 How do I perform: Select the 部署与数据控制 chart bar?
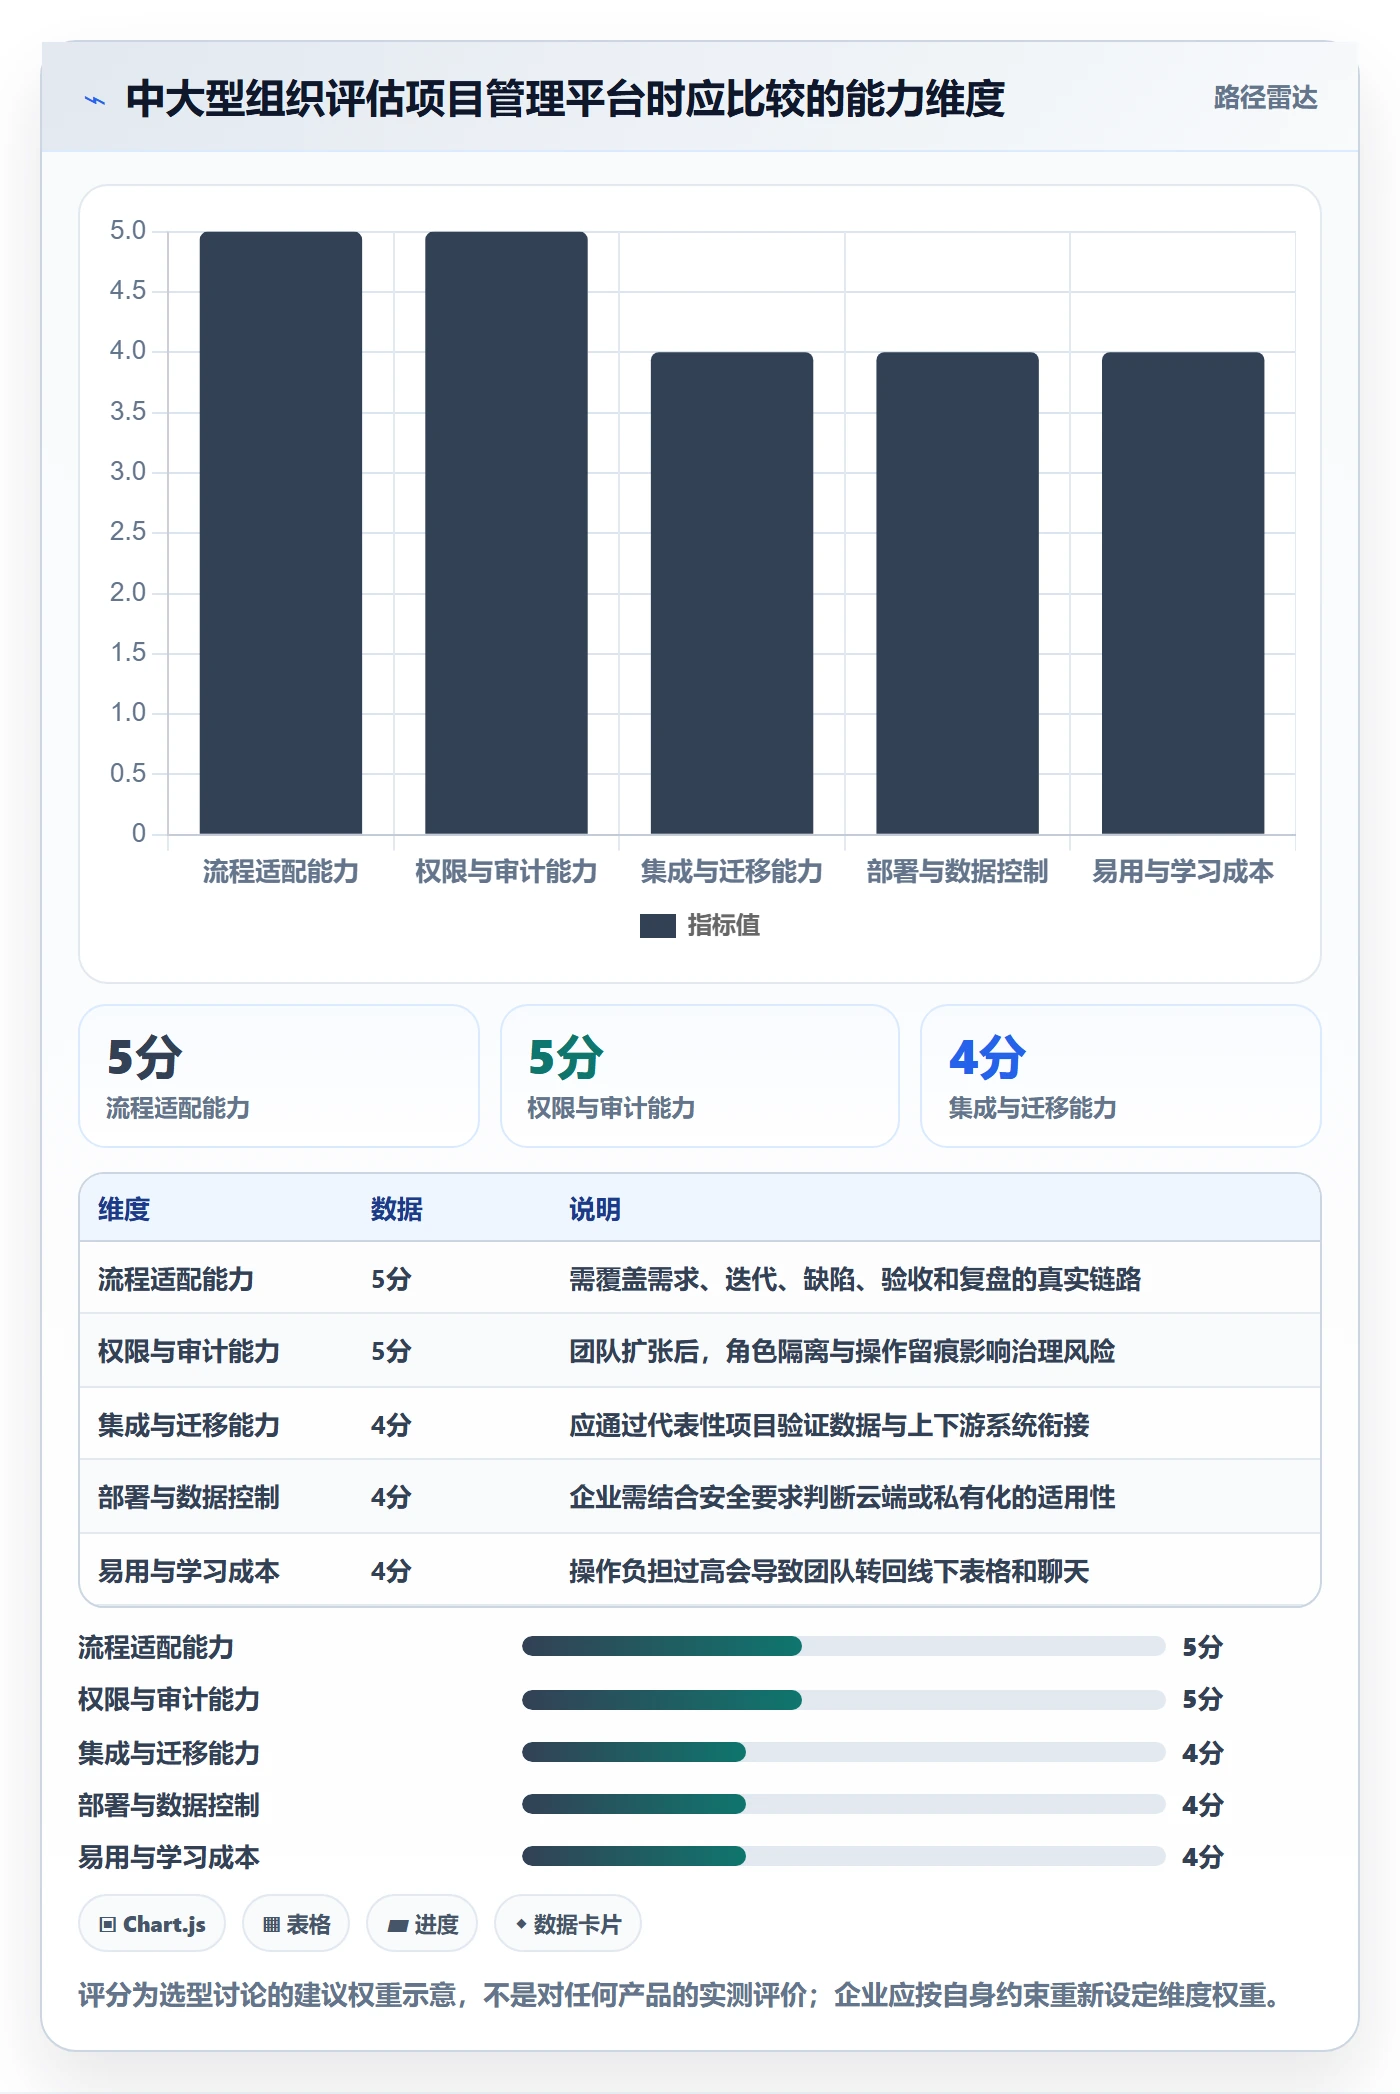[957, 593]
